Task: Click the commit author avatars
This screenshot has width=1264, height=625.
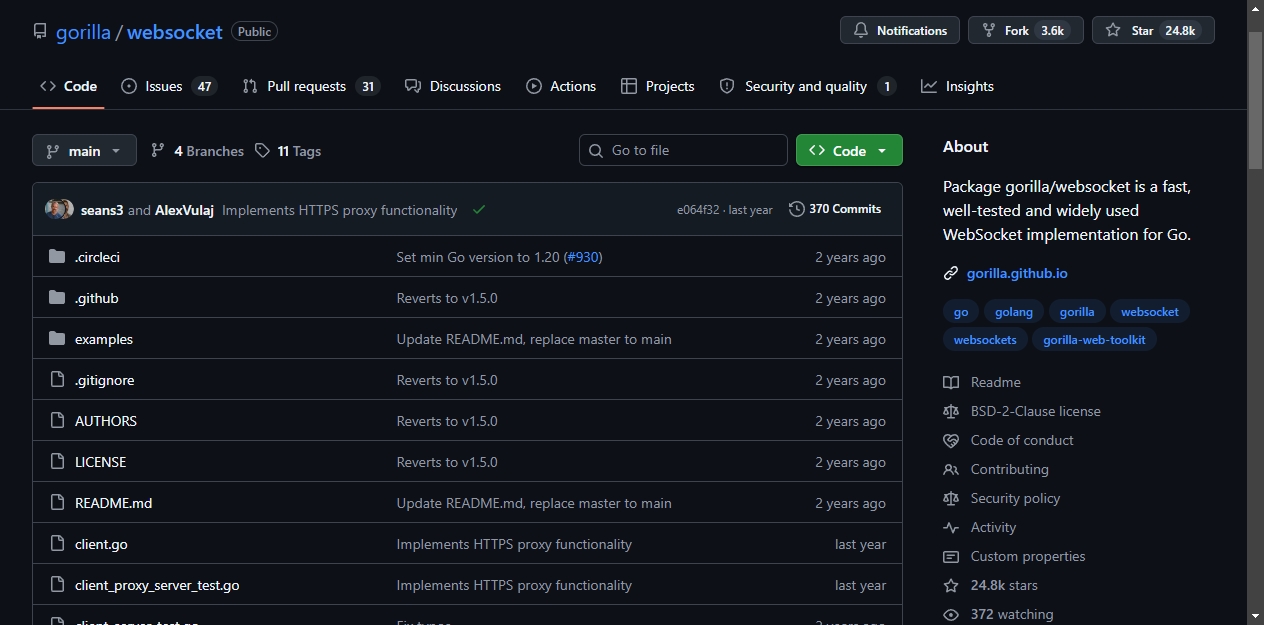Action: (59, 209)
